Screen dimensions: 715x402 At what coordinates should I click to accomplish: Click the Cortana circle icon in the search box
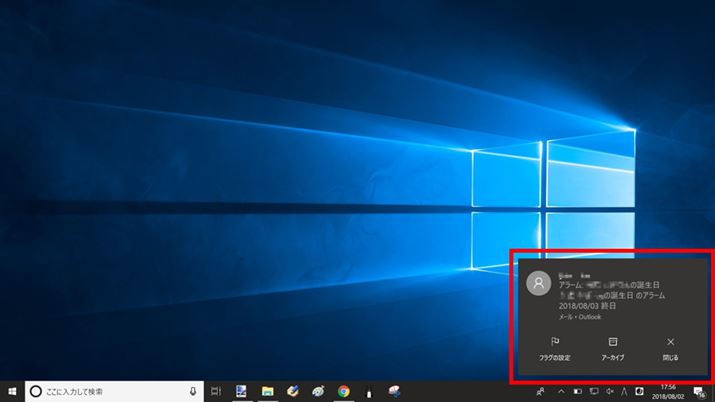(x=34, y=391)
